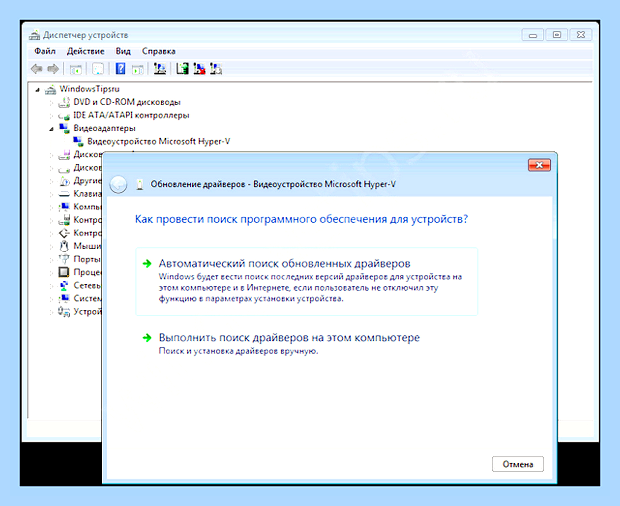Screen dimensions: 620x506
Task: Click the dialog heading Как провести поиск
Action: 301,219
